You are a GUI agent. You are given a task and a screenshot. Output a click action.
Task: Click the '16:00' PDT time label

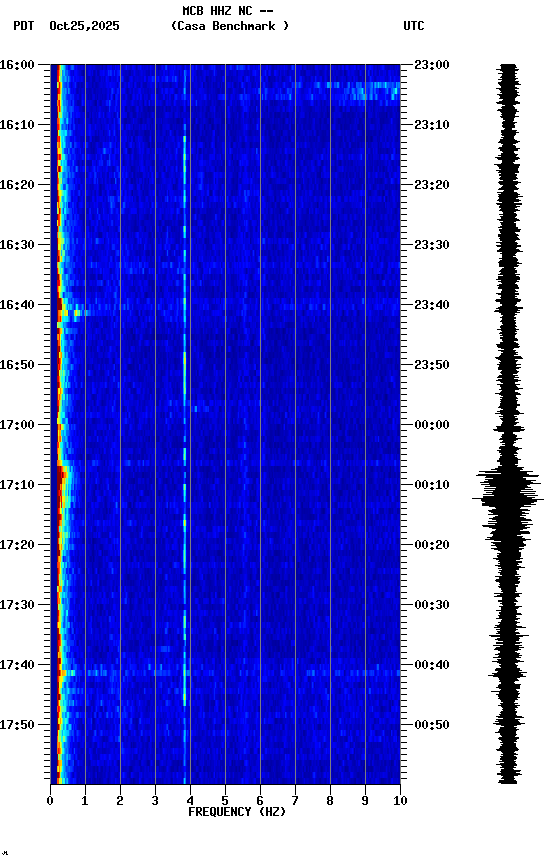[x=17, y=64]
